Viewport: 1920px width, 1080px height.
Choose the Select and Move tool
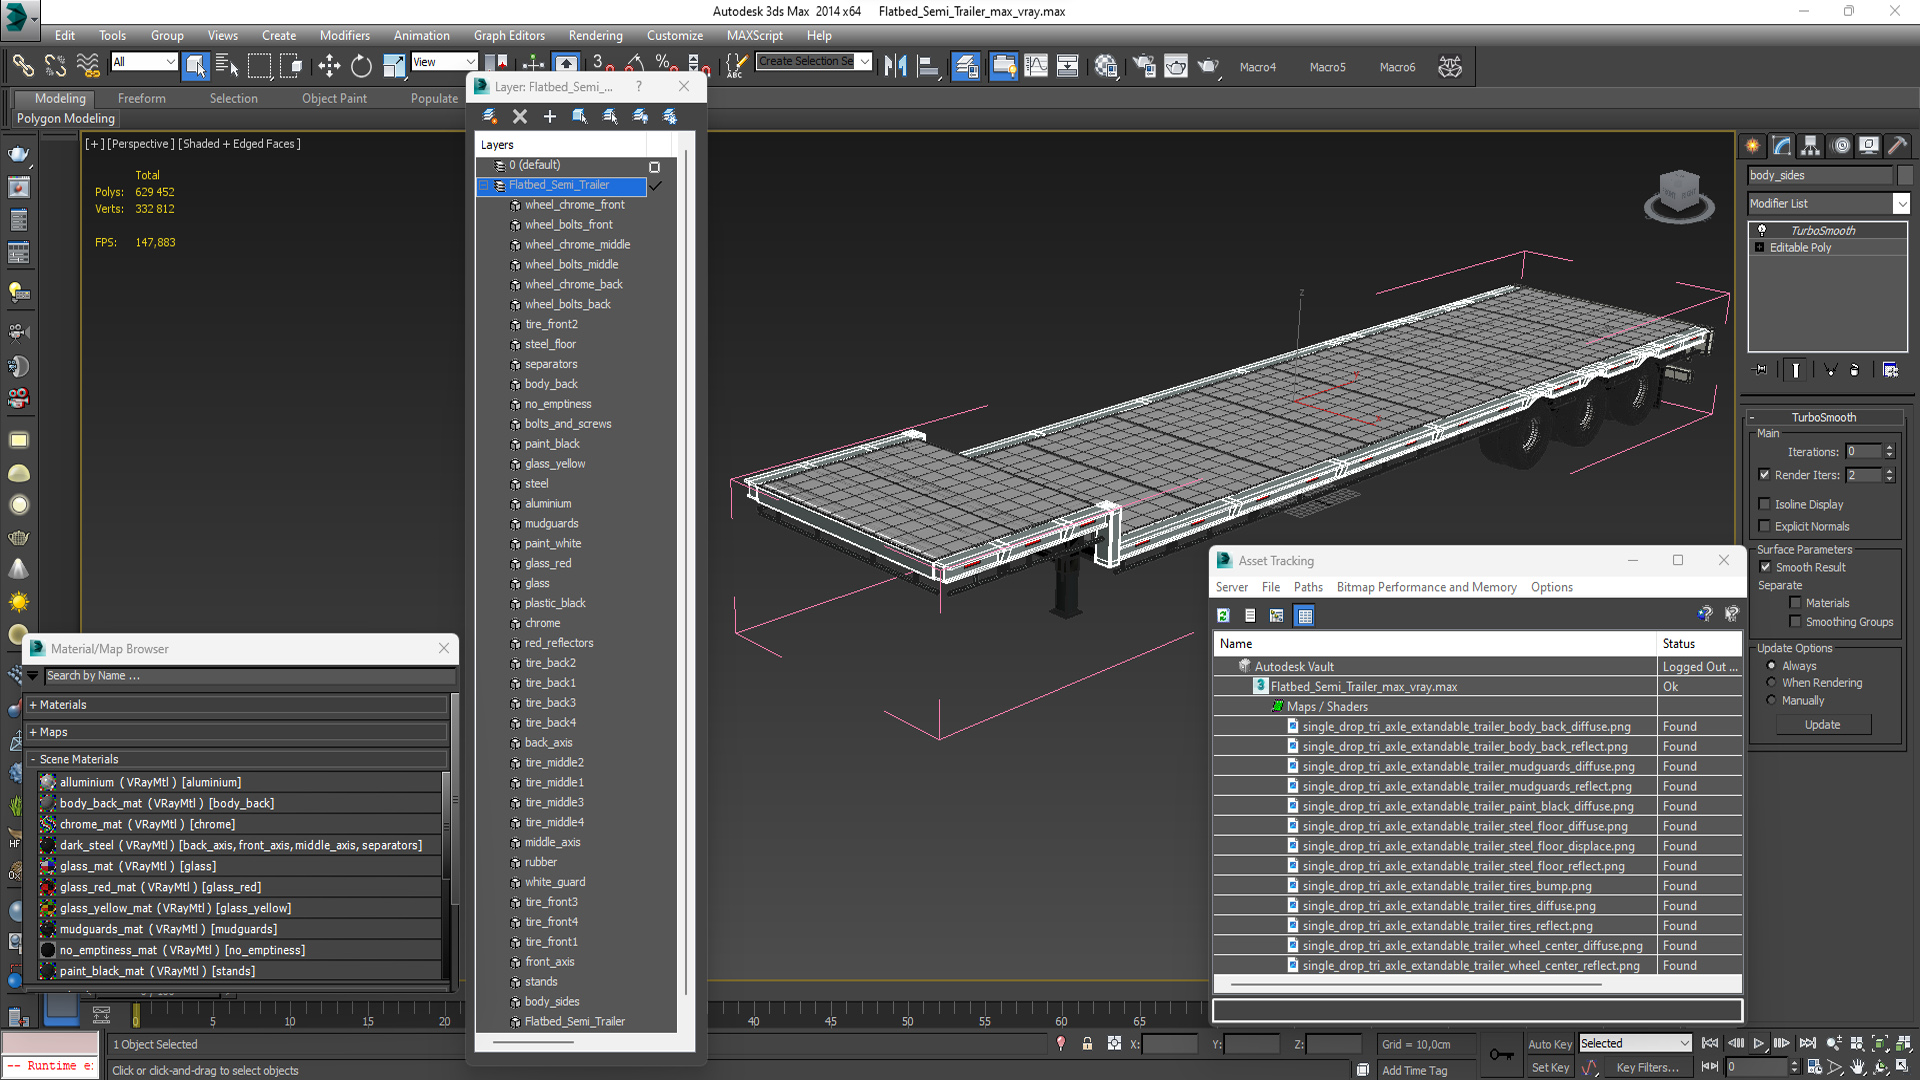click(x=329, y=66)
